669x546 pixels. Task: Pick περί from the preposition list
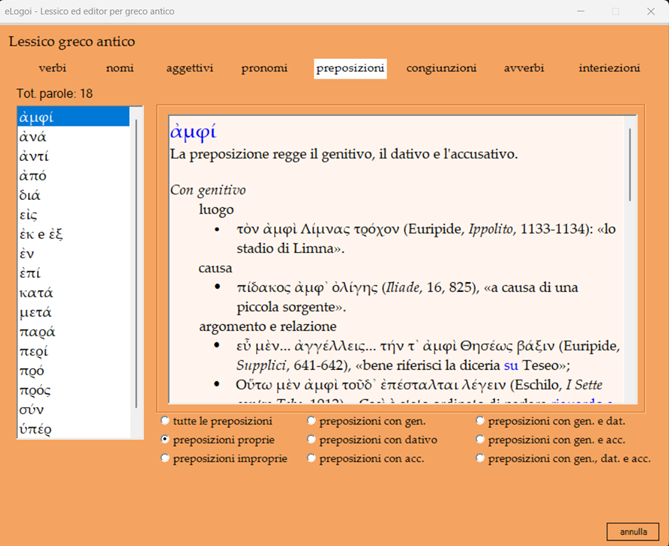(35, 352)
